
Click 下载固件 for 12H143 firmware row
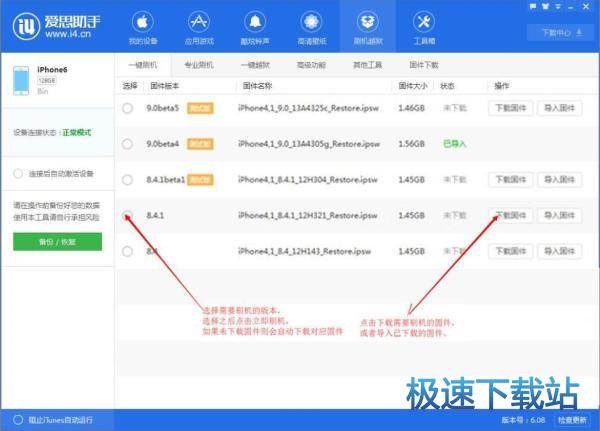click(x=511, y=251)
